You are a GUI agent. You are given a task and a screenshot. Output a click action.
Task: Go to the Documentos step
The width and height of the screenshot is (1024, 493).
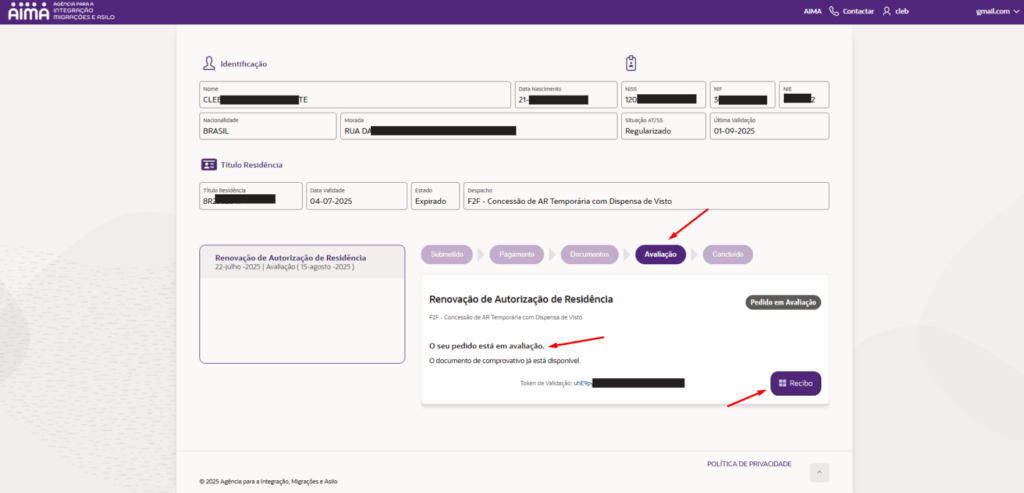pyautogui.click(x=589, y=254)
